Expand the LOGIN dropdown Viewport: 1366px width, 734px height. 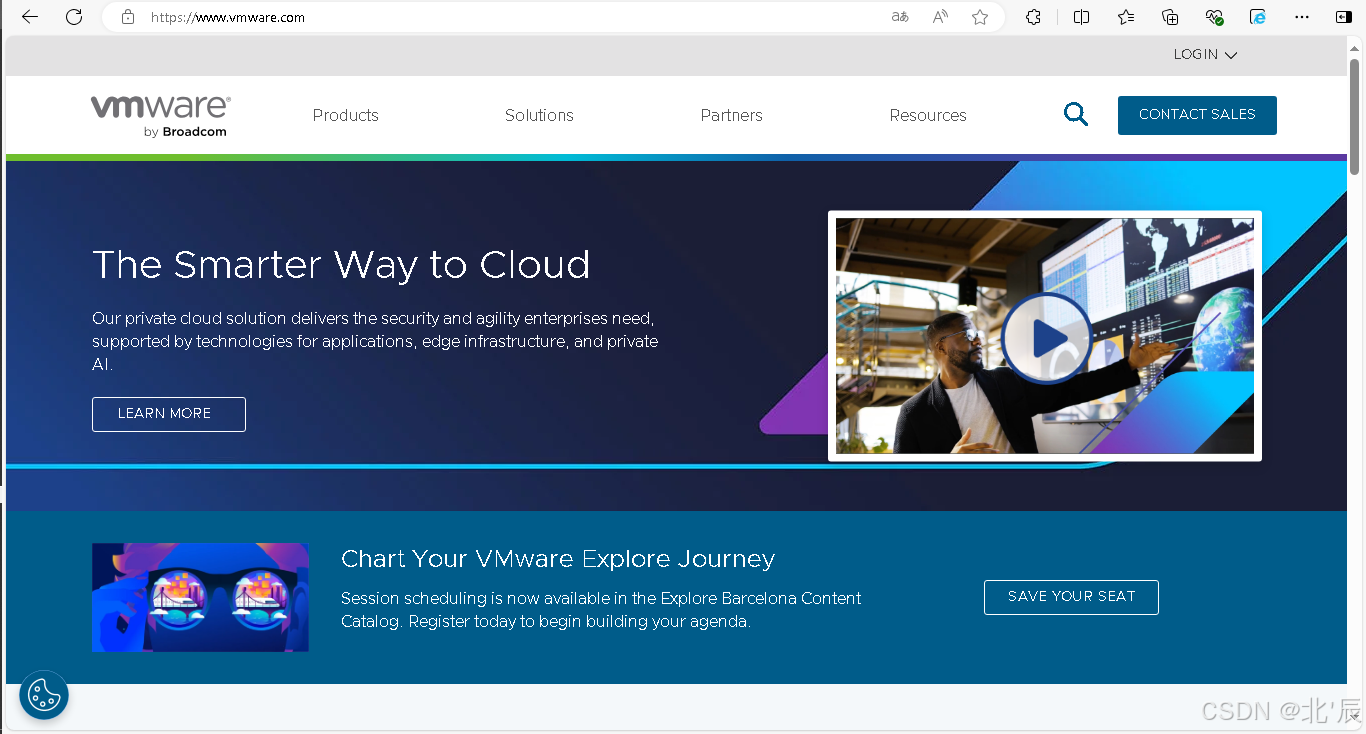click(x=1205, y=55)
